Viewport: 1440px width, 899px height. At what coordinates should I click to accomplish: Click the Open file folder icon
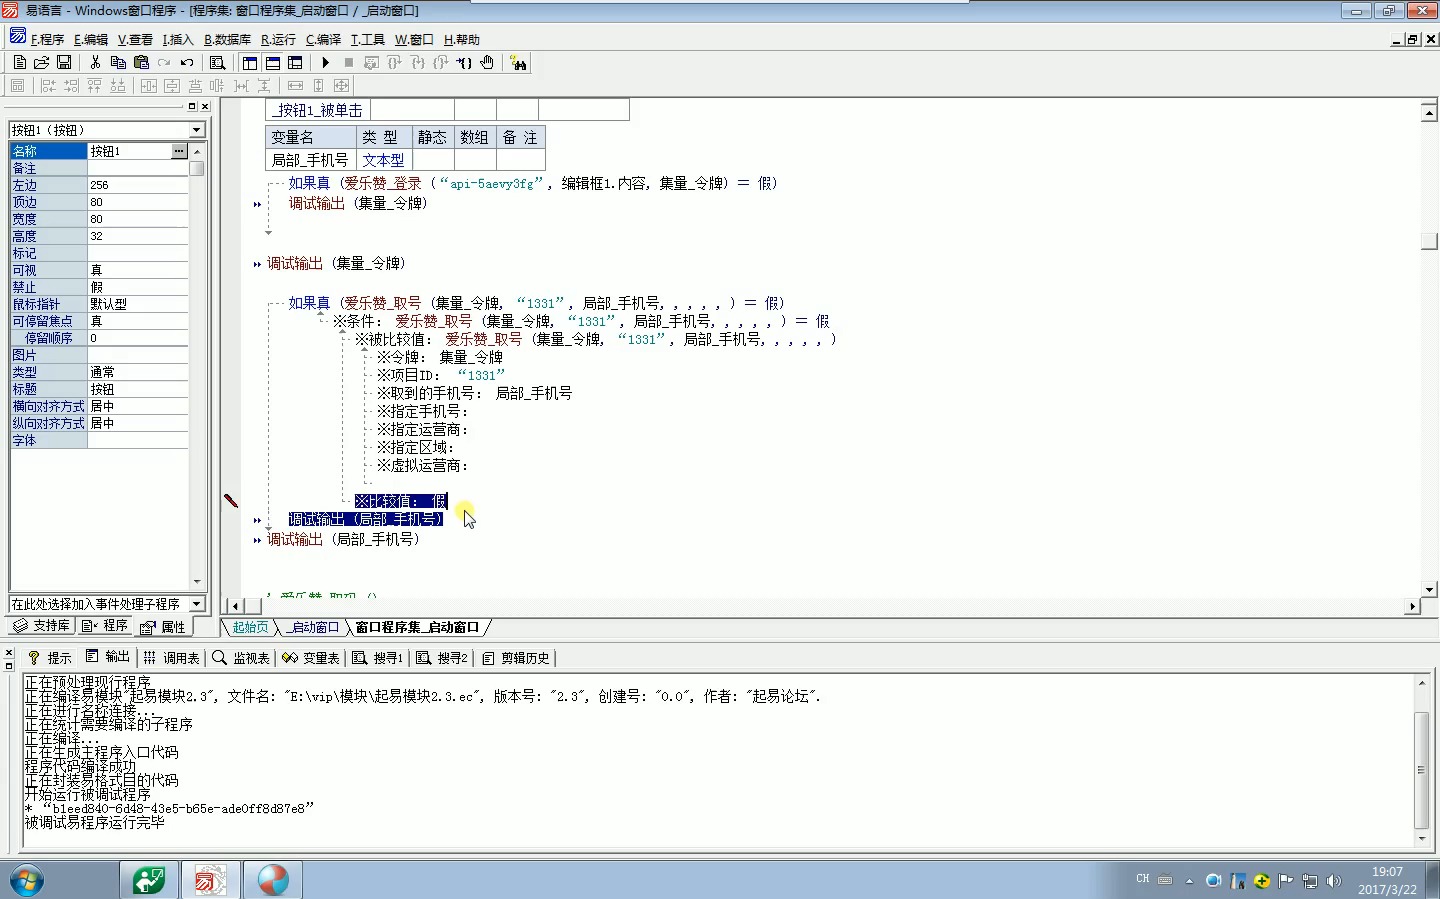pos(41,62)
